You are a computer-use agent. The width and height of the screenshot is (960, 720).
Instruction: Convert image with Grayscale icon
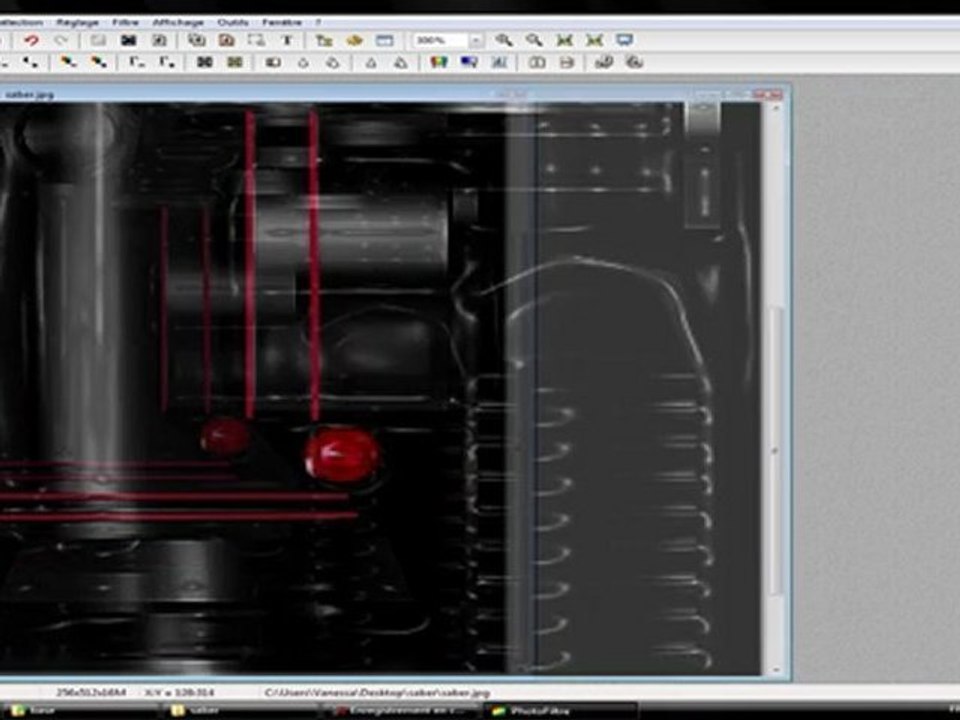pos(204,62)
